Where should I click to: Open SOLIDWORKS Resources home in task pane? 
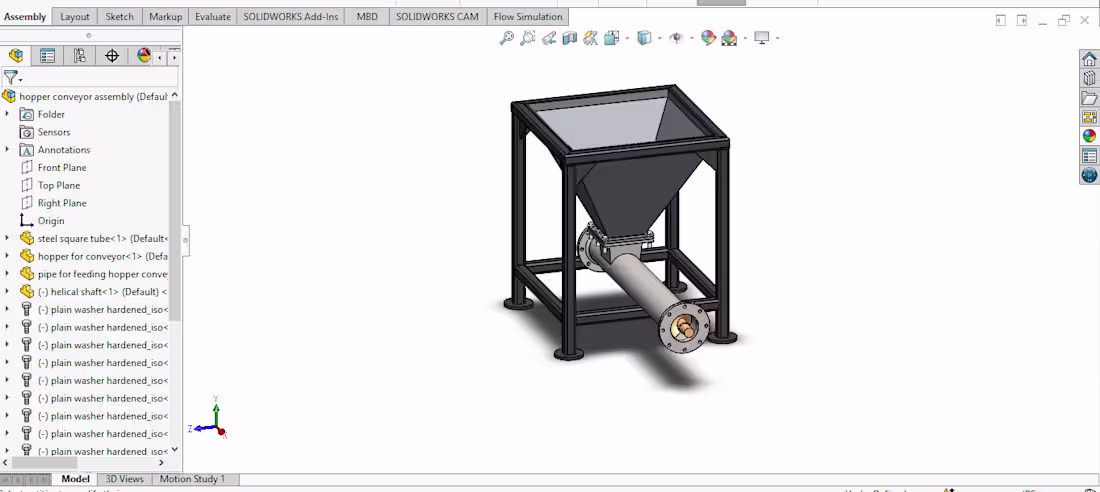tap(1089, 59)
